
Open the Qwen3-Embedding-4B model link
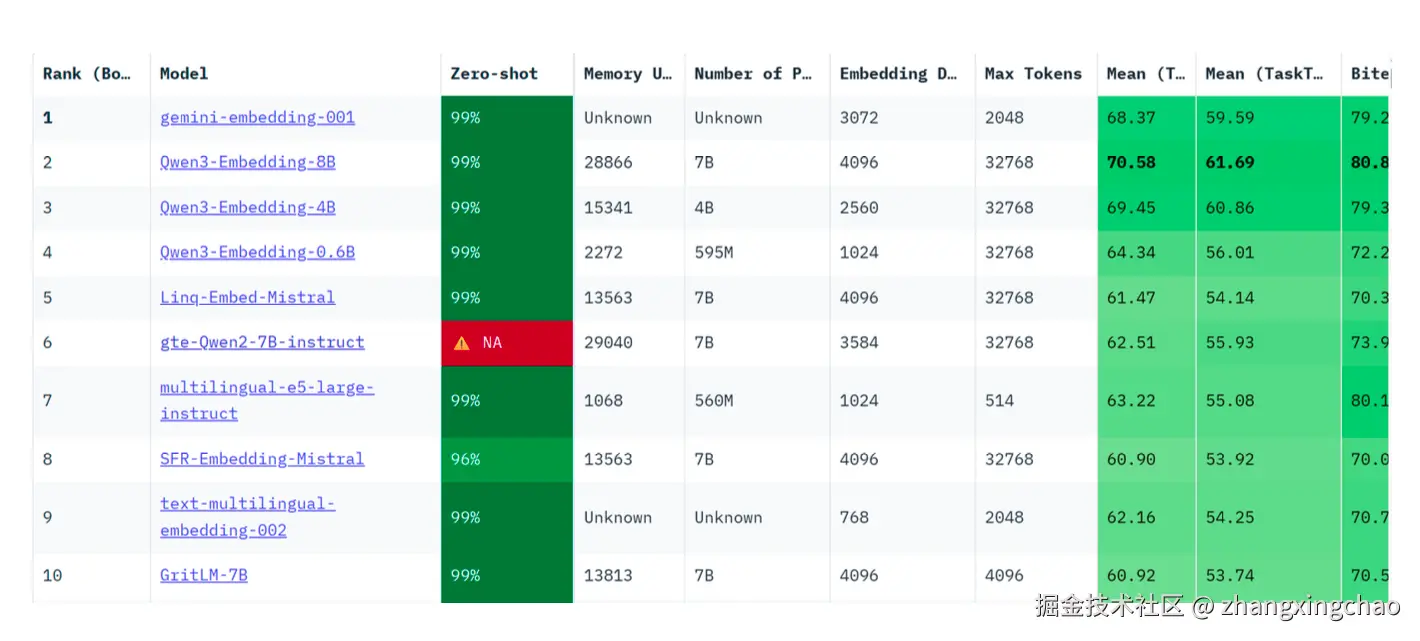click(x=247, y=207)
